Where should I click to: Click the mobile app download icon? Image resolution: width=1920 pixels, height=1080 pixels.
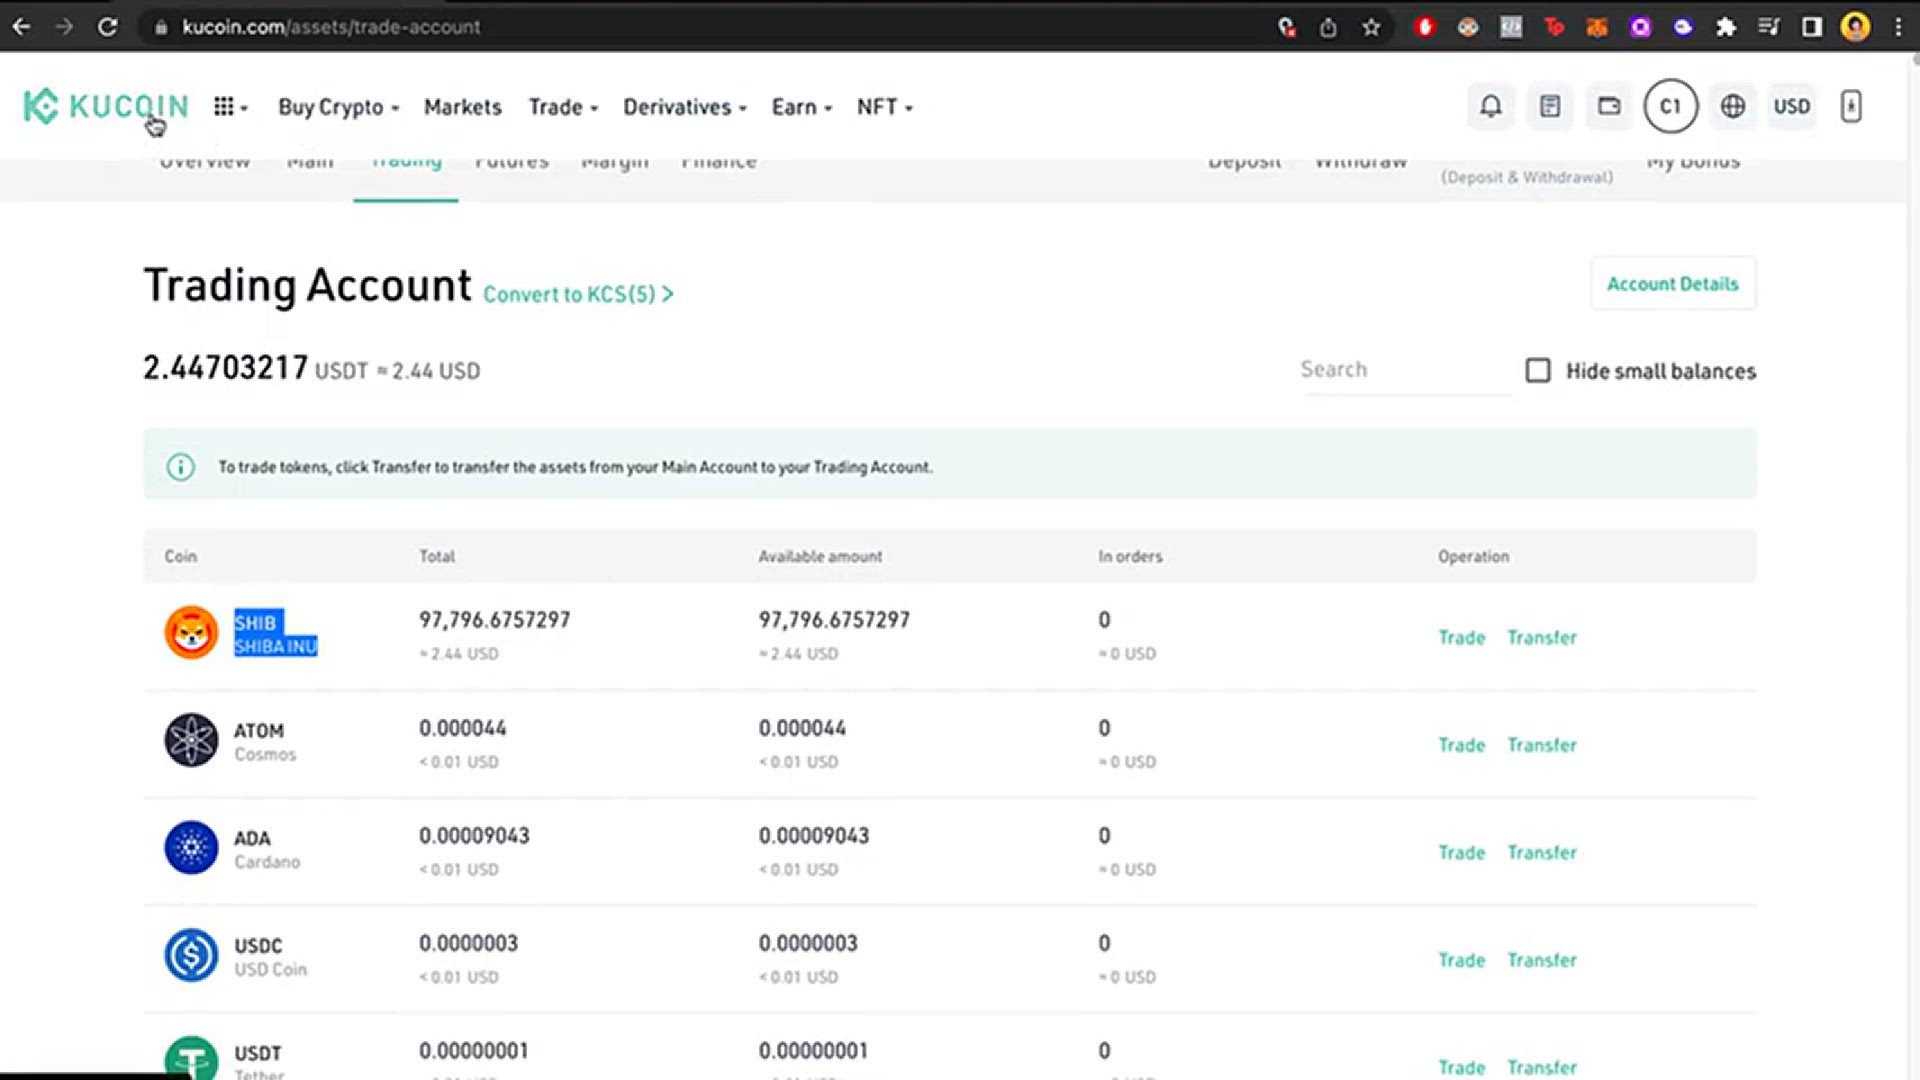1850,106
